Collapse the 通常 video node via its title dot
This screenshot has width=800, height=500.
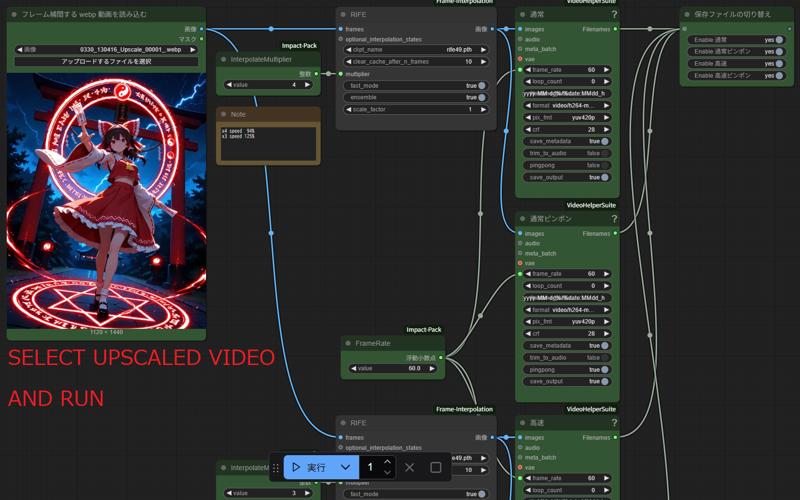click(x=522, y=15)
